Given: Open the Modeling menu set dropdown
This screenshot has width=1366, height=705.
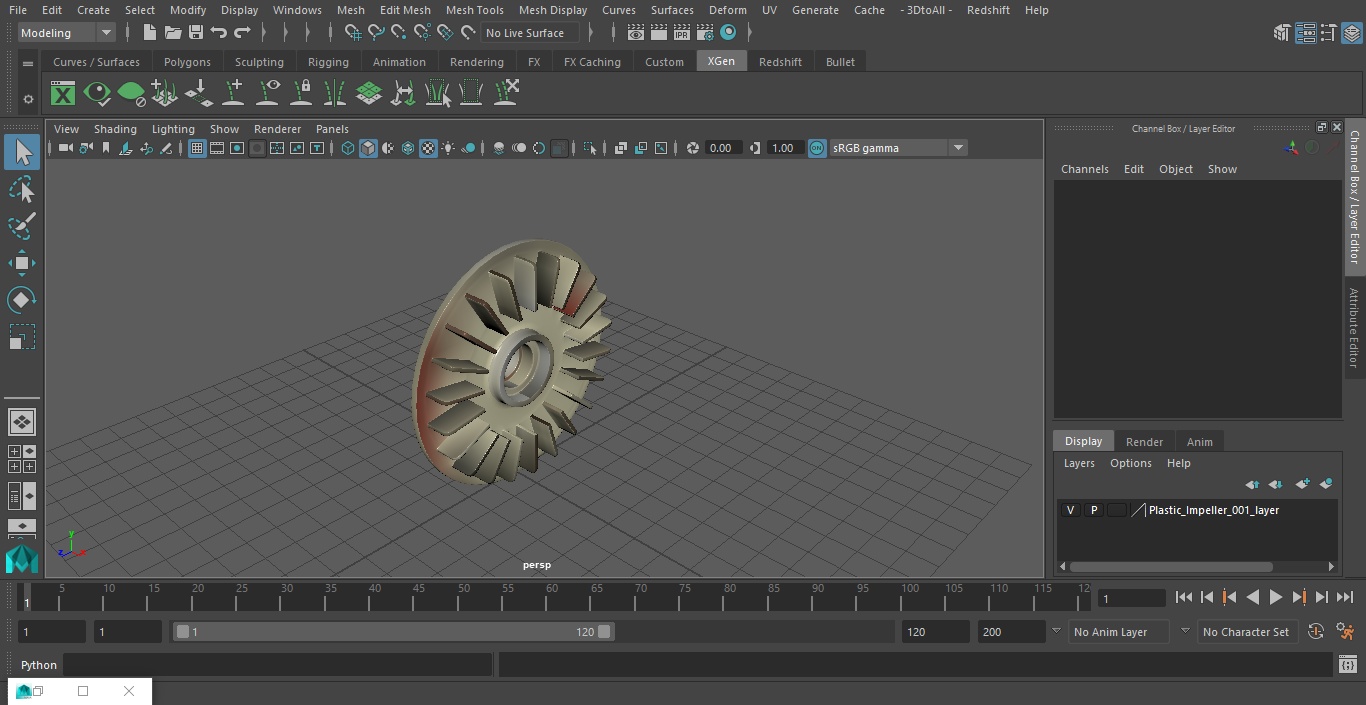Looking at the screenshot, I should coord(67,33).
